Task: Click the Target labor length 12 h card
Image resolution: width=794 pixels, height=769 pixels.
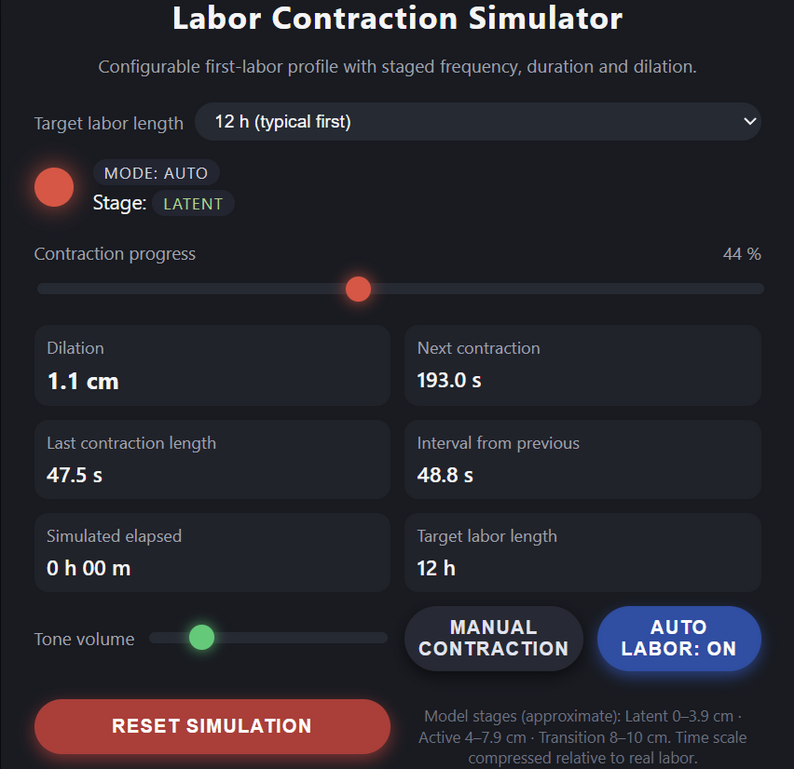Action: pos(582,552)
